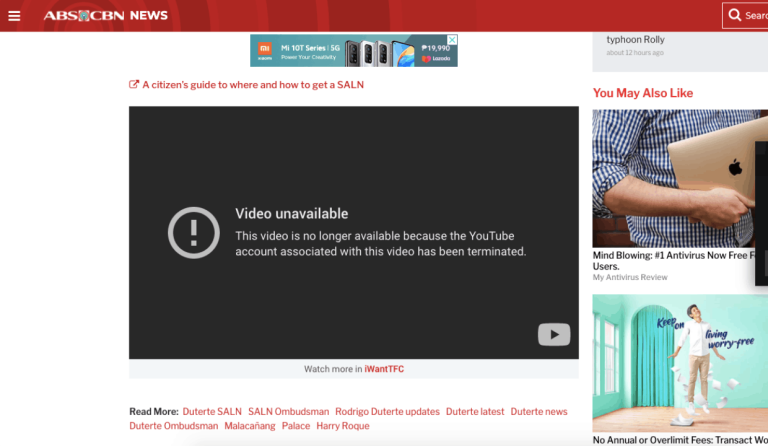Open the Rodrigo Duterte updates tag

(387, 412)
